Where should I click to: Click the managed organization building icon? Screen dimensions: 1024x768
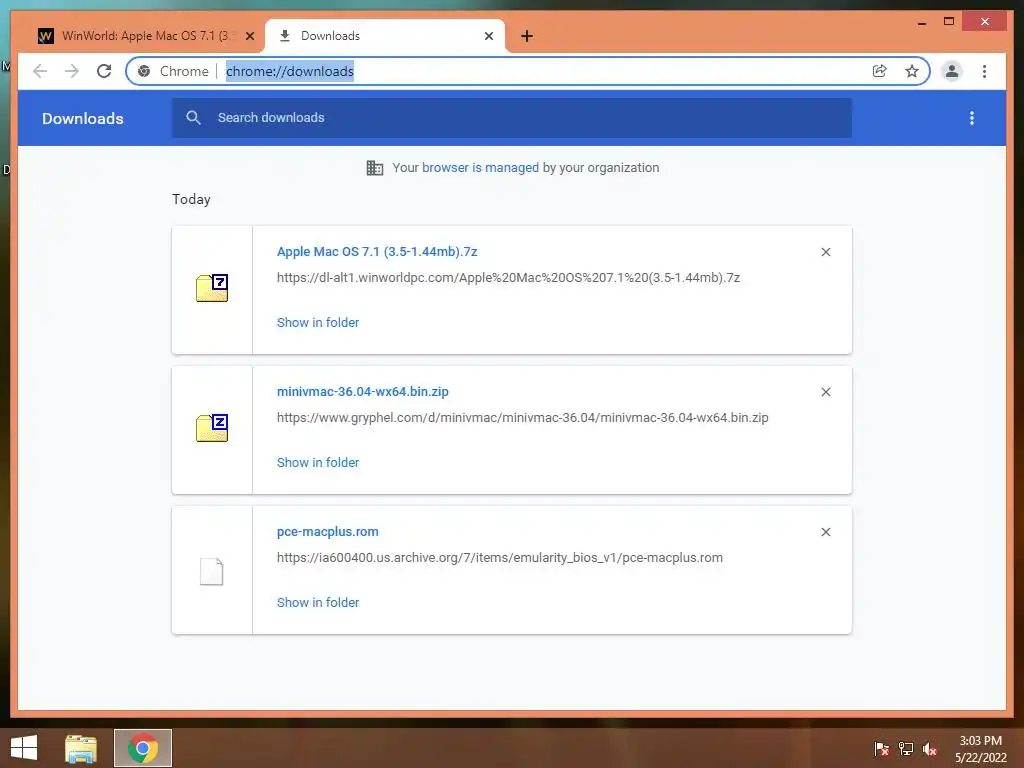[375, 168]
